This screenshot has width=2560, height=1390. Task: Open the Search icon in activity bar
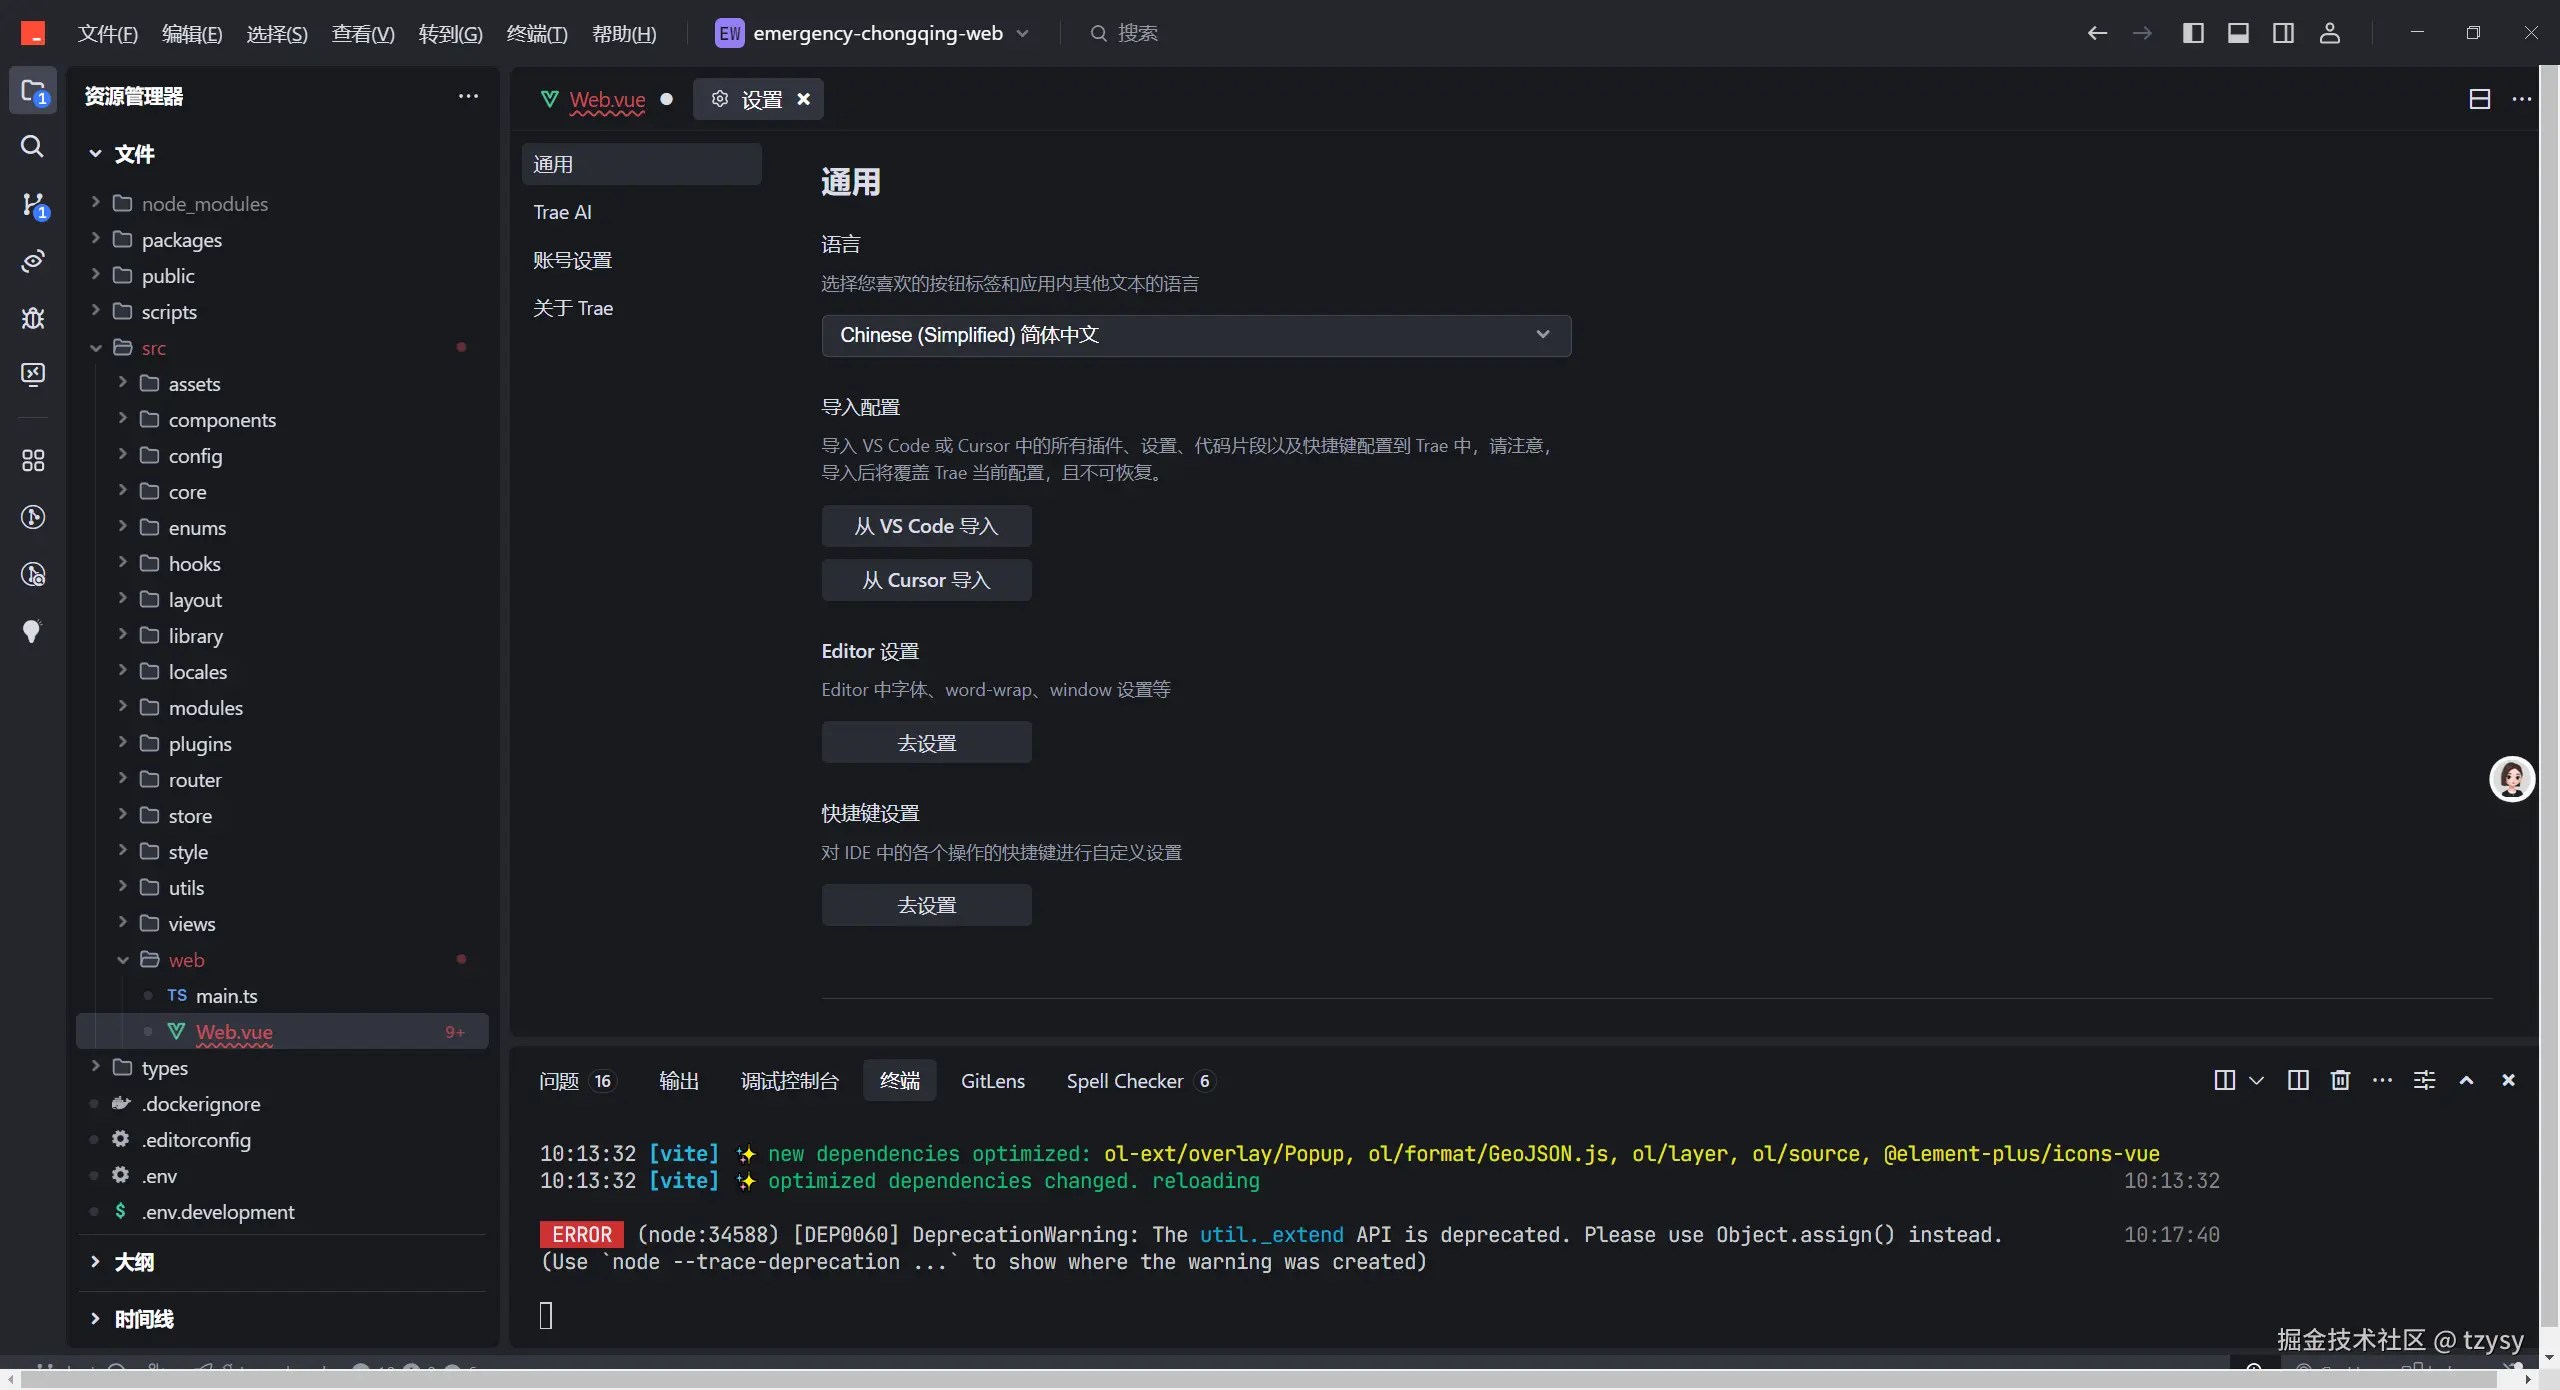coord(32,147)
